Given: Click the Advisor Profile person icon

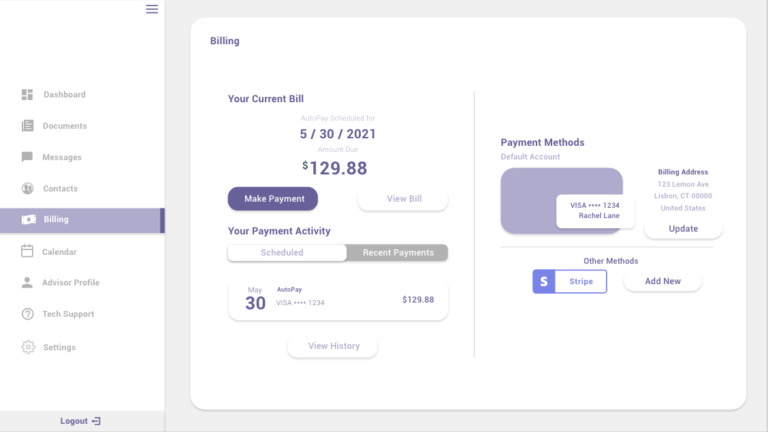Looking at the screenshot, I should (x=27, y=282).
